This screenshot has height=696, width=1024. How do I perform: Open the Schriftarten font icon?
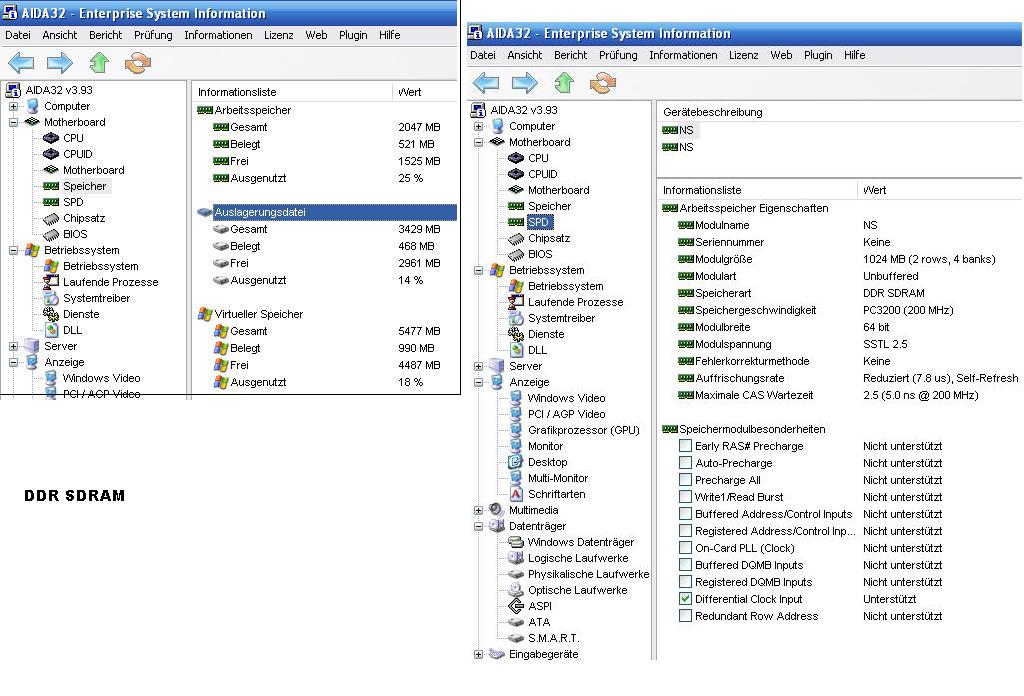[x=516, y=494]
